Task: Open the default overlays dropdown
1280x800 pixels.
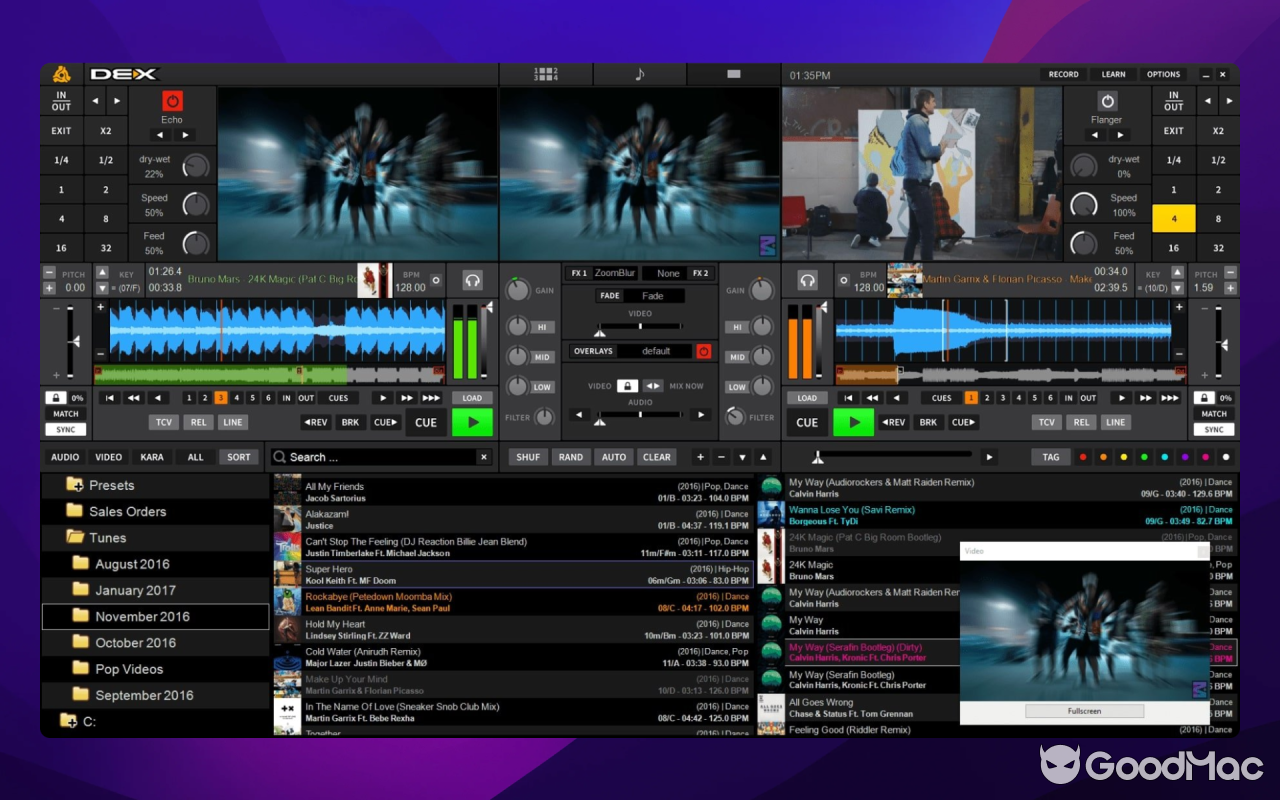Action: [657, 351]
